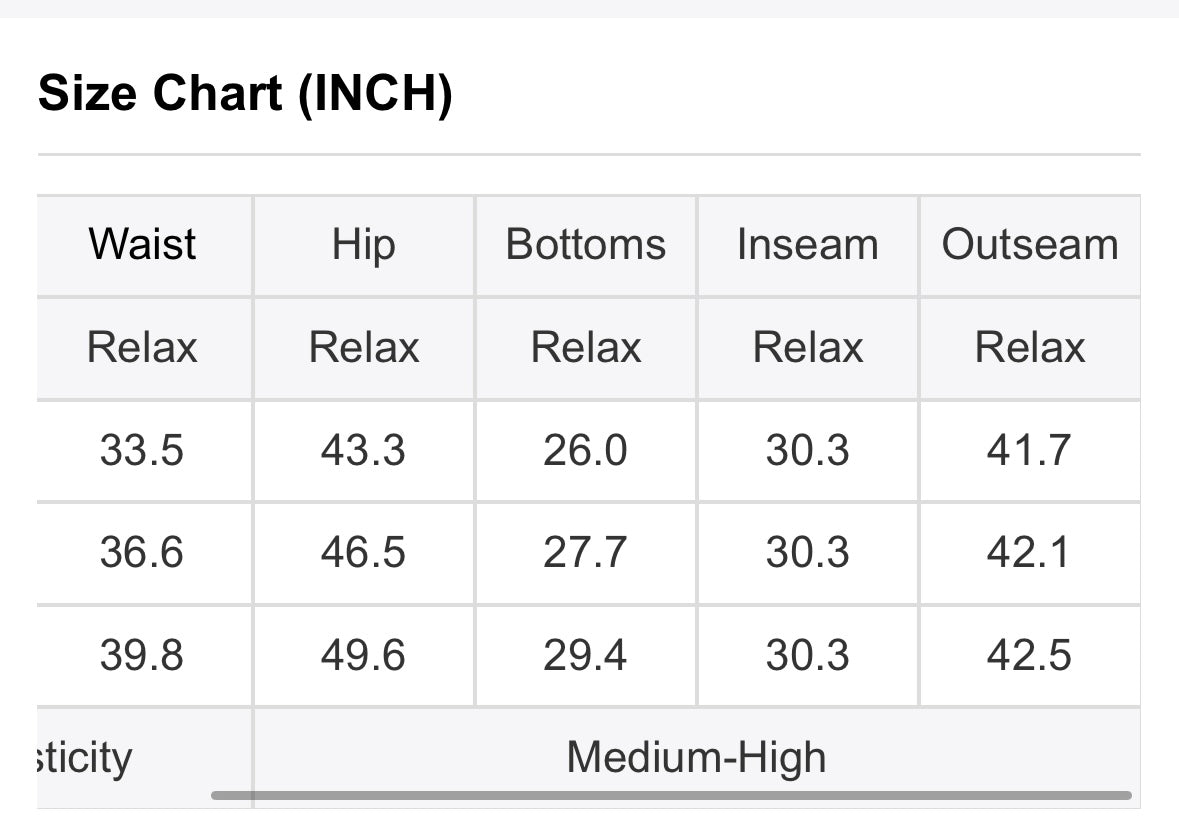Click the horizontal scrollbar under the table
This screenshot has height=823, width=1179.
(x=671, y=795)
